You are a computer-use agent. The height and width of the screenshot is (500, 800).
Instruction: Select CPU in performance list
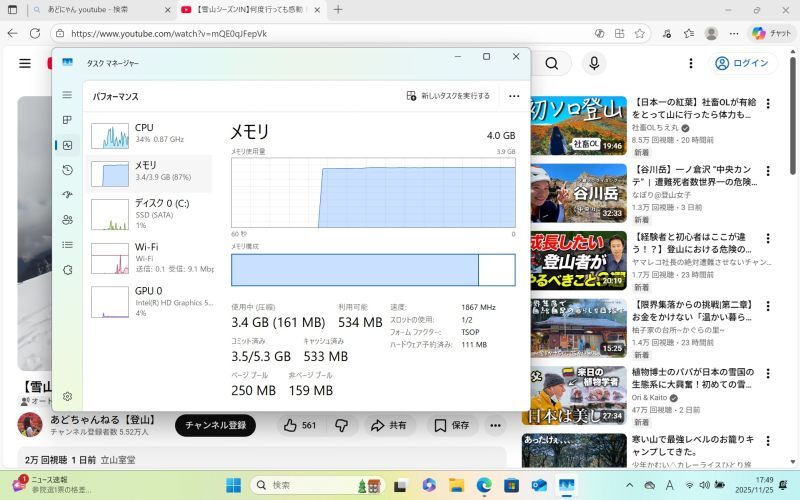pyautogui.click(x=150, y=135)
